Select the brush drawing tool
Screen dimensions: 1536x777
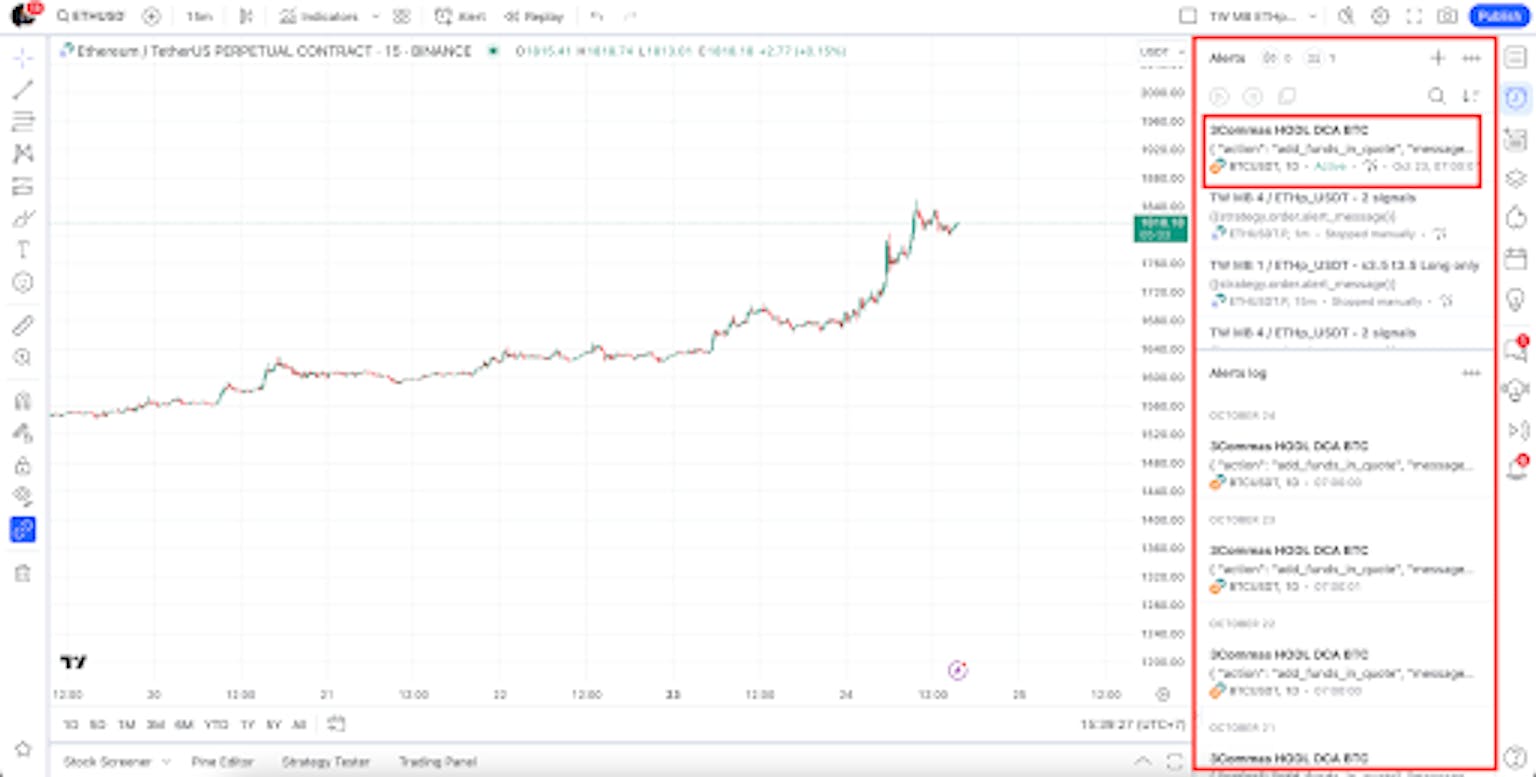point(23,219)
